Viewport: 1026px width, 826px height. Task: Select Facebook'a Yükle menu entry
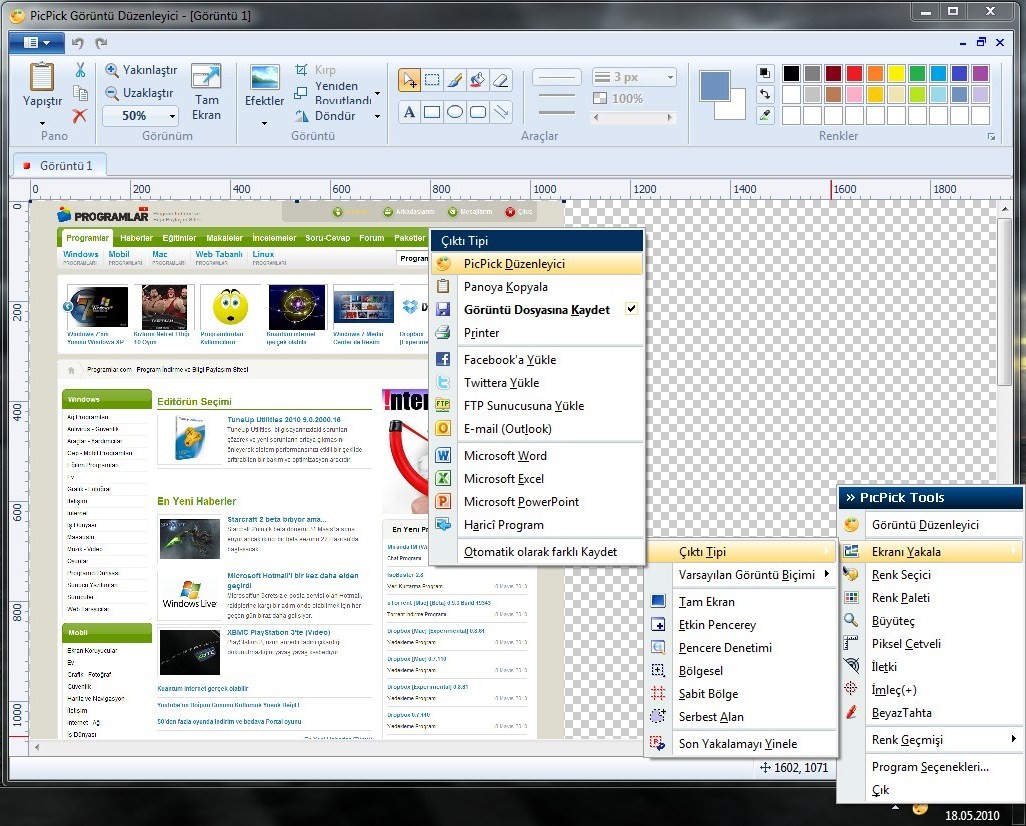(537, 359)
